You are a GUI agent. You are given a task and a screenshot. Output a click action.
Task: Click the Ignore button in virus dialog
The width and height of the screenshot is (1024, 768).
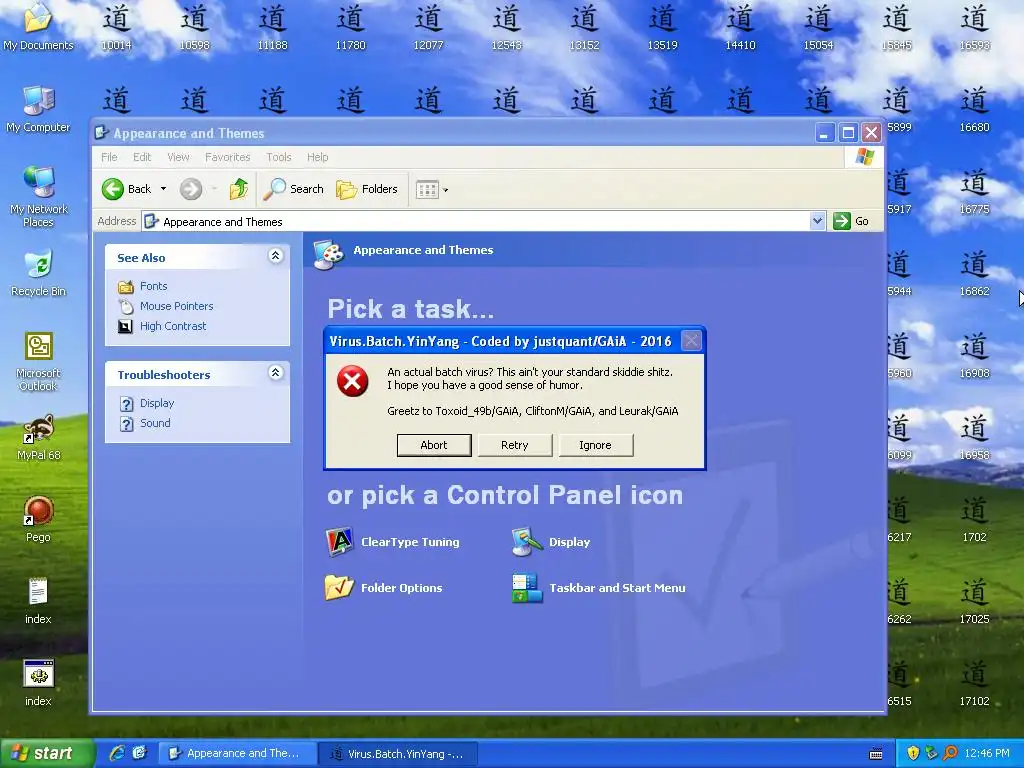pyautogui.click(x=596, y=445)
